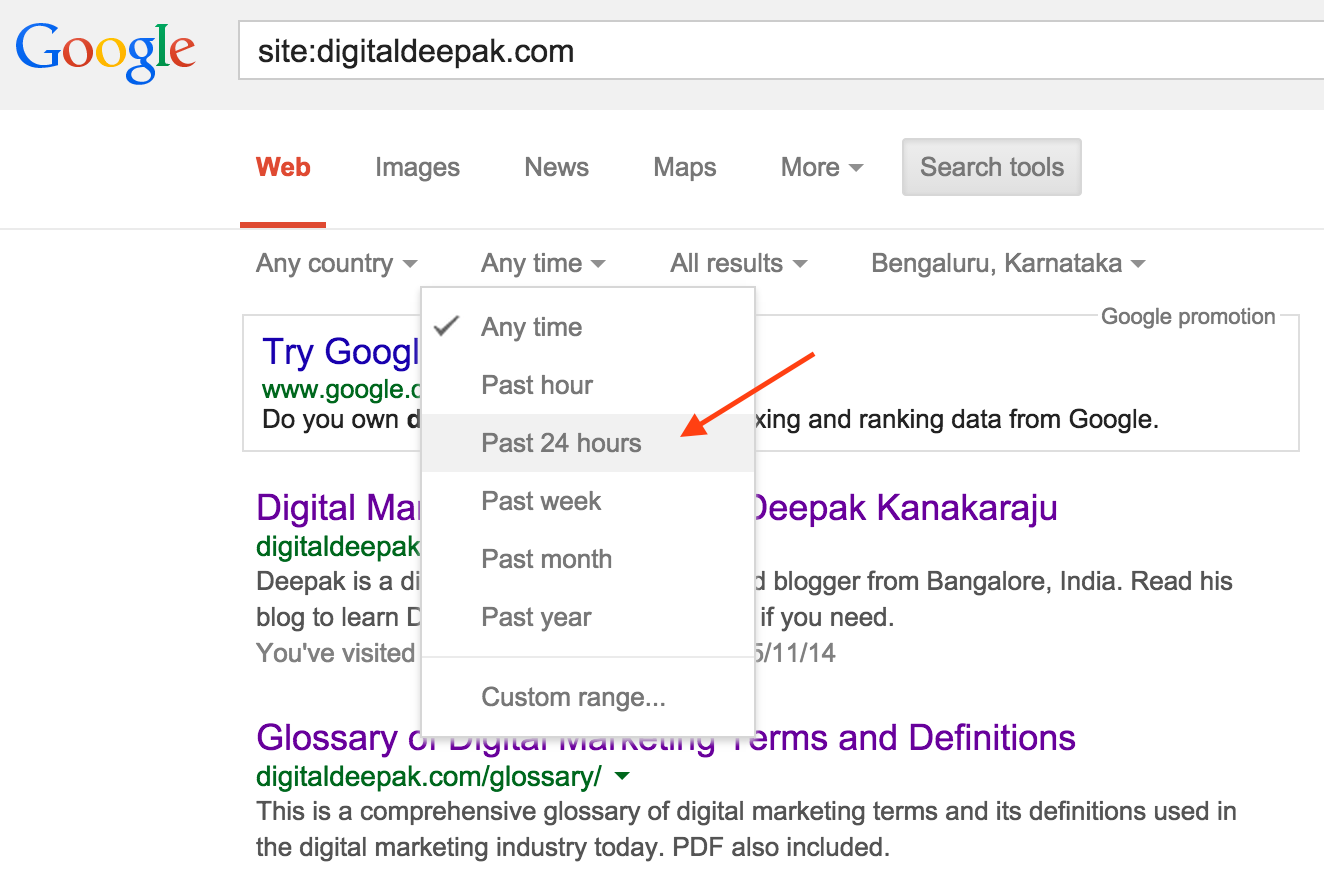This screenshot has width=1324, height=890.
Task: Select Past week from the time menu
Action: tap(540, 501)
